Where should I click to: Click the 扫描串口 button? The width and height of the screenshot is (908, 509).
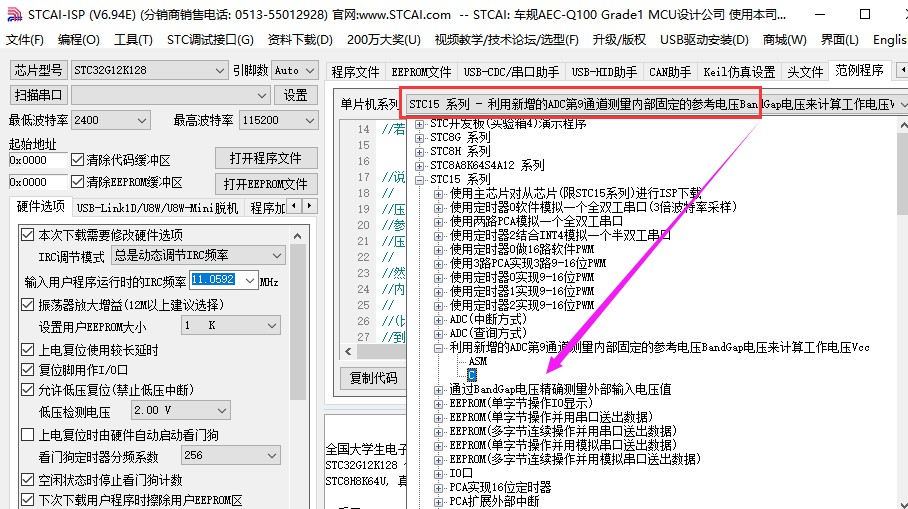[39, 94]
